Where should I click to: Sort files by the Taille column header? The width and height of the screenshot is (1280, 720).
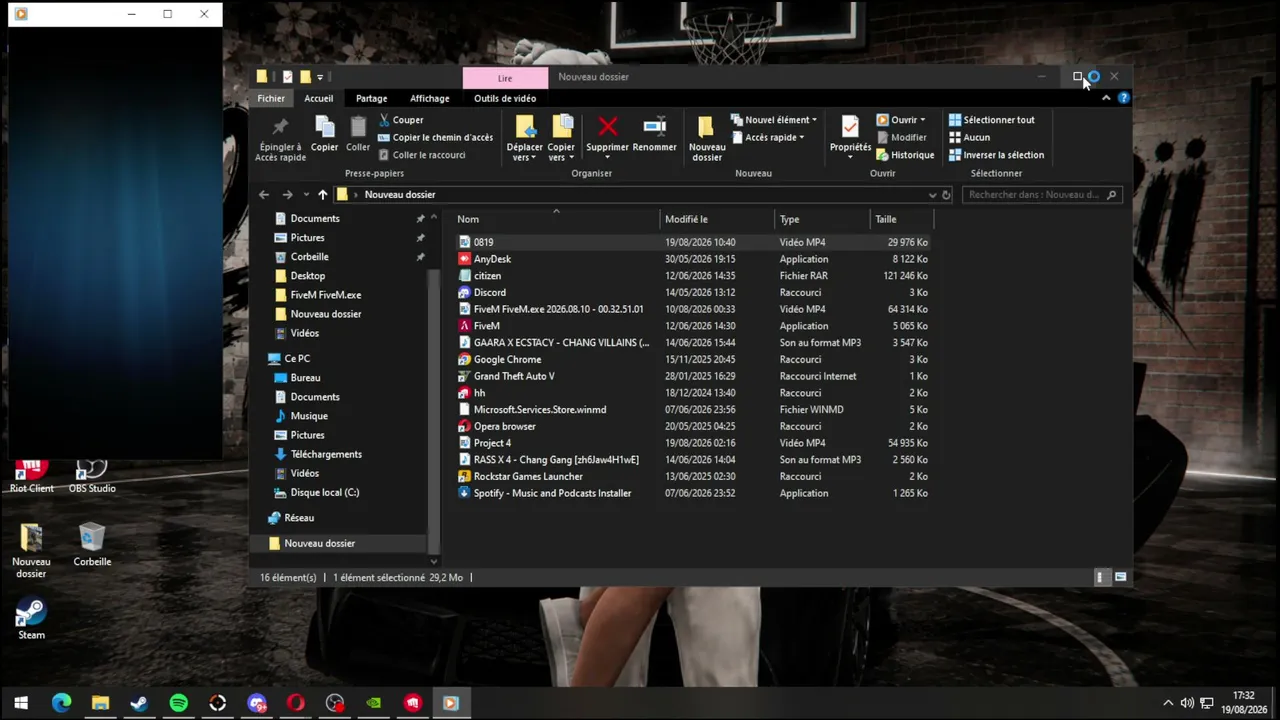[x=902, y=219]
